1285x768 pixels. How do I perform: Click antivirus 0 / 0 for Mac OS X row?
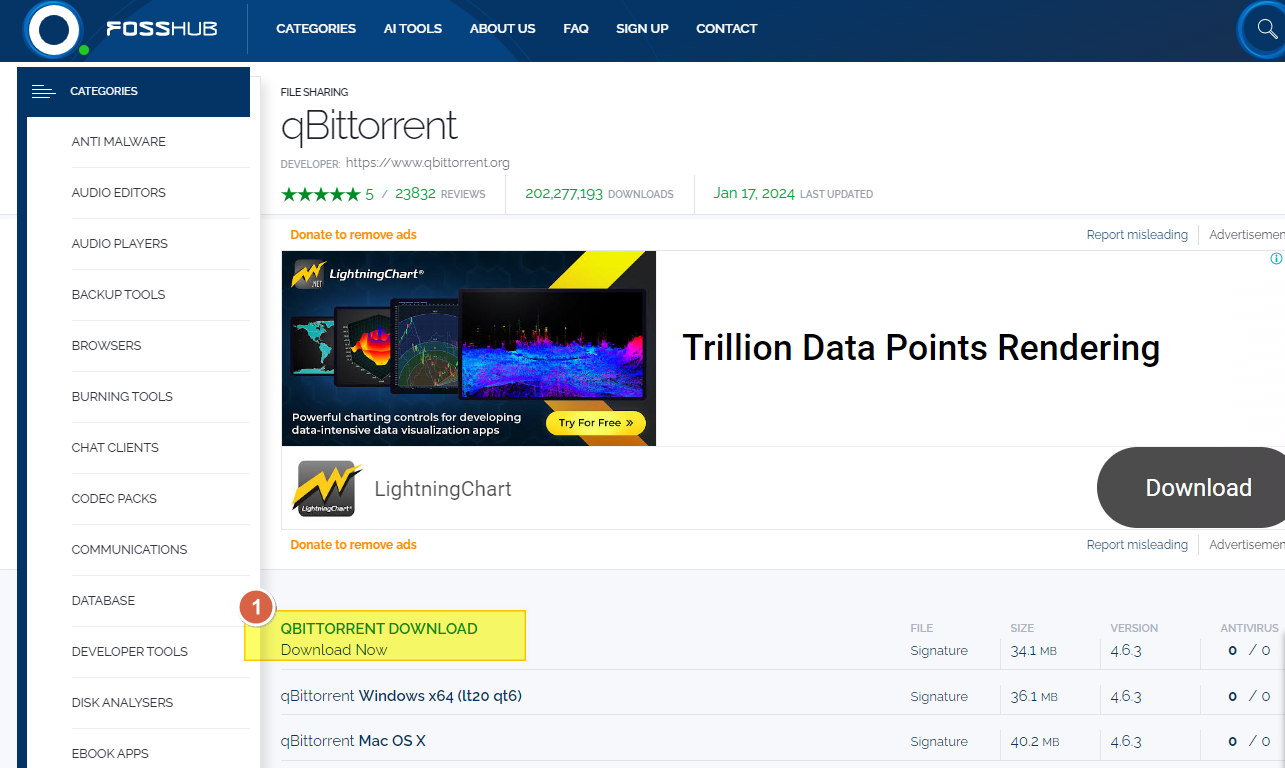pos(1249,742)
